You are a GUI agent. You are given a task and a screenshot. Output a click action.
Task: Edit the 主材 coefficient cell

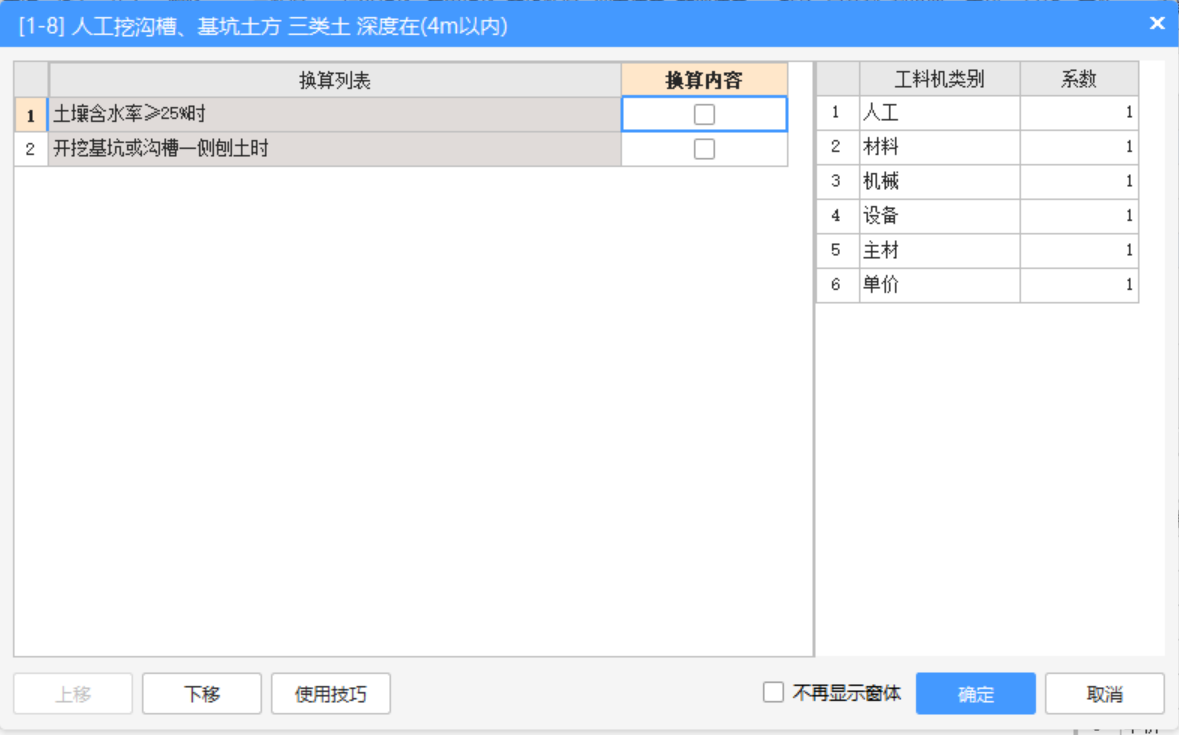[x=1078, y=250]
